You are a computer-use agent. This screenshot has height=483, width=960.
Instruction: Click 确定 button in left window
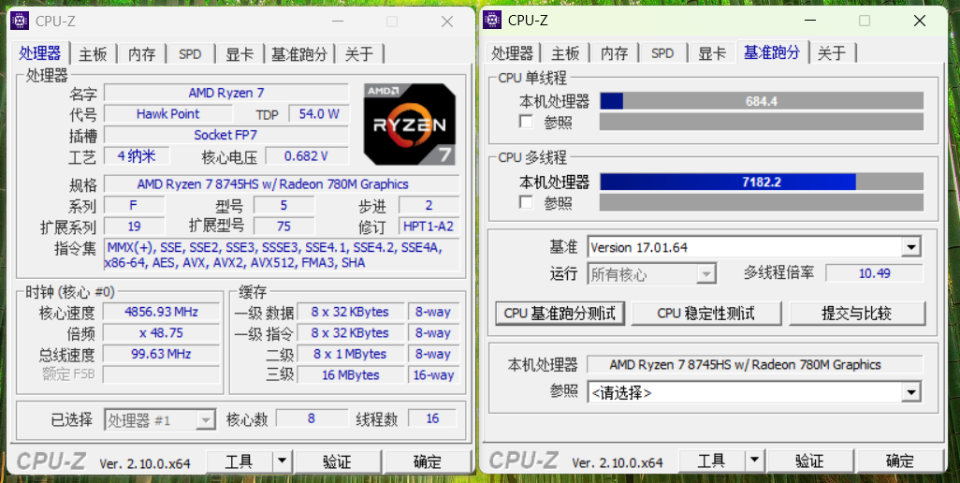pyautogui.click(x=428, y=461)
